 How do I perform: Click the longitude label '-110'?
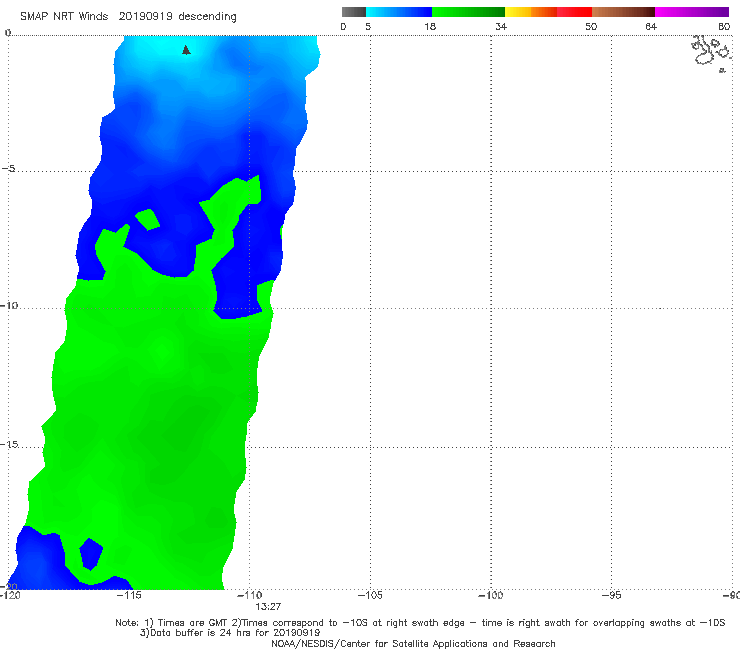coord(250,595)
